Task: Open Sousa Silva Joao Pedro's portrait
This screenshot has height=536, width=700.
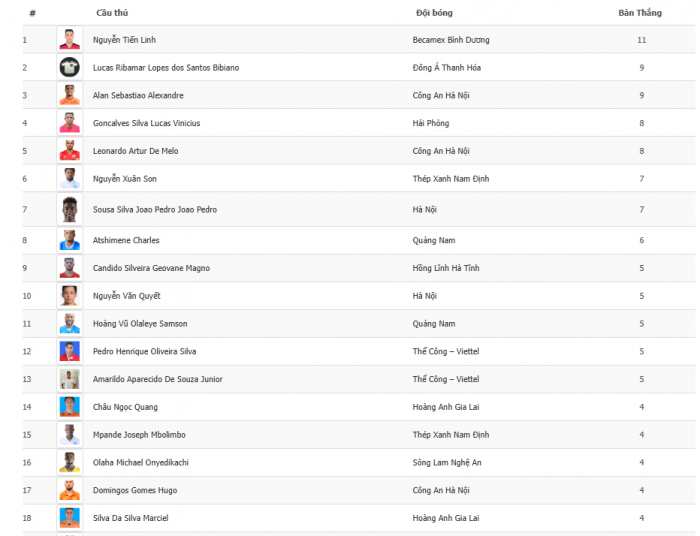Action: pos(70,209)
